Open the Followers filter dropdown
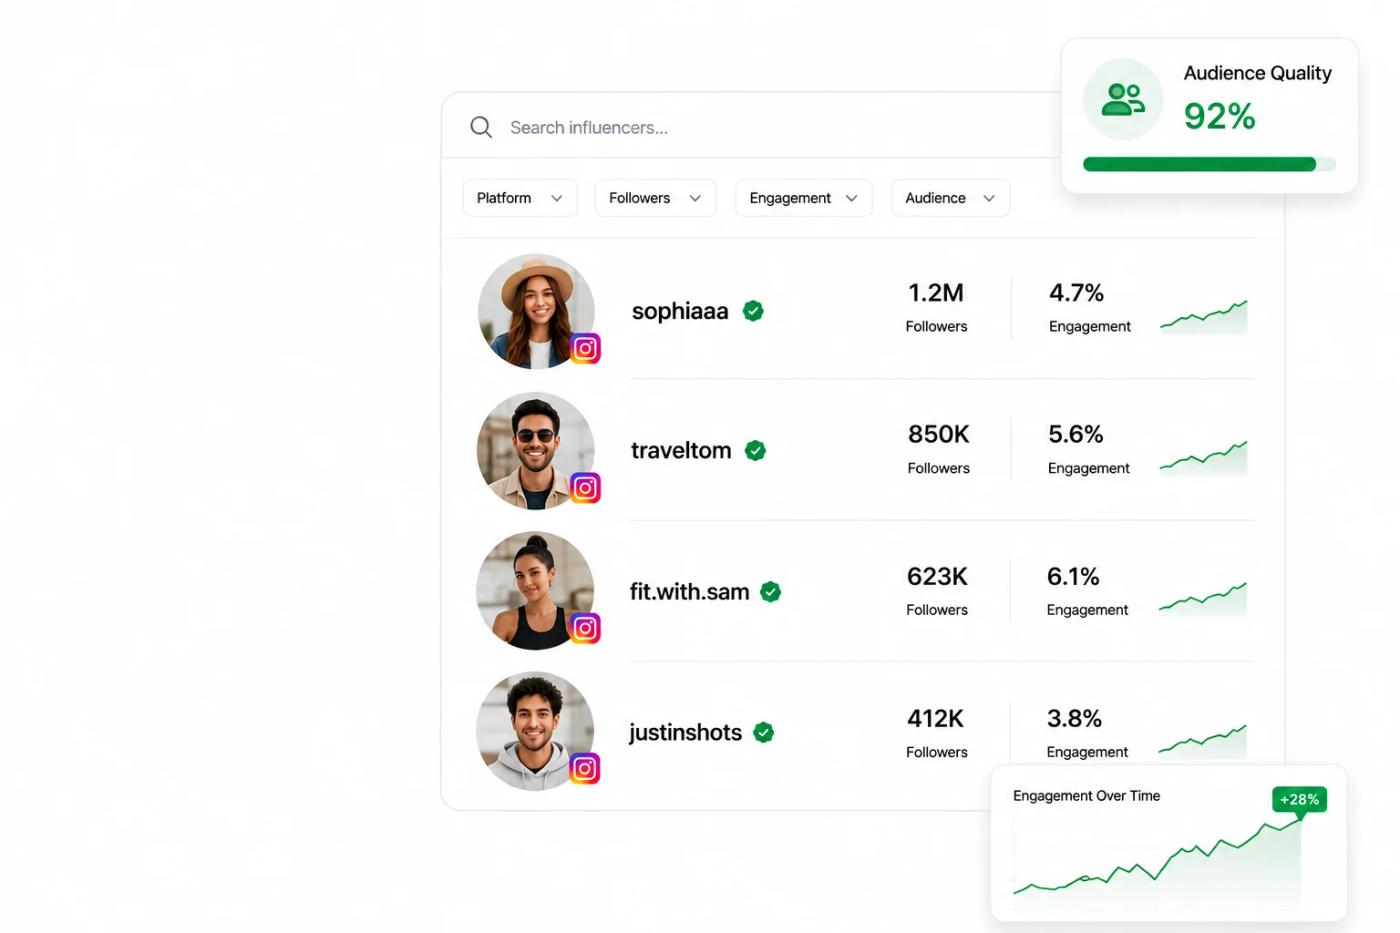Viewport: 1400px width, 933px height. [655, 198]
